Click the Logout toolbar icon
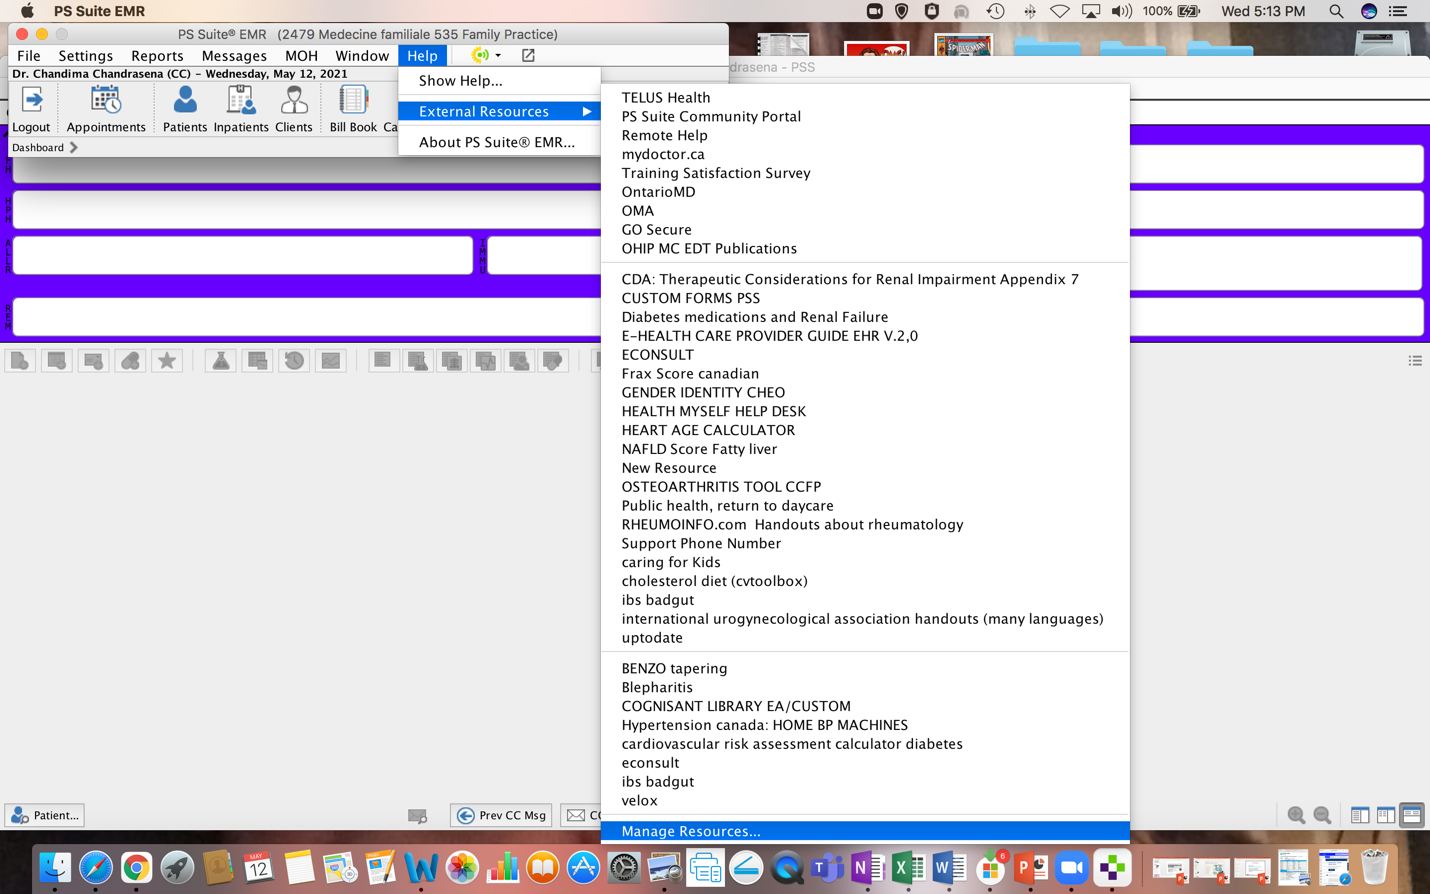The width and height of the screenshot is (1430, 894). click(x=31, y=109)
